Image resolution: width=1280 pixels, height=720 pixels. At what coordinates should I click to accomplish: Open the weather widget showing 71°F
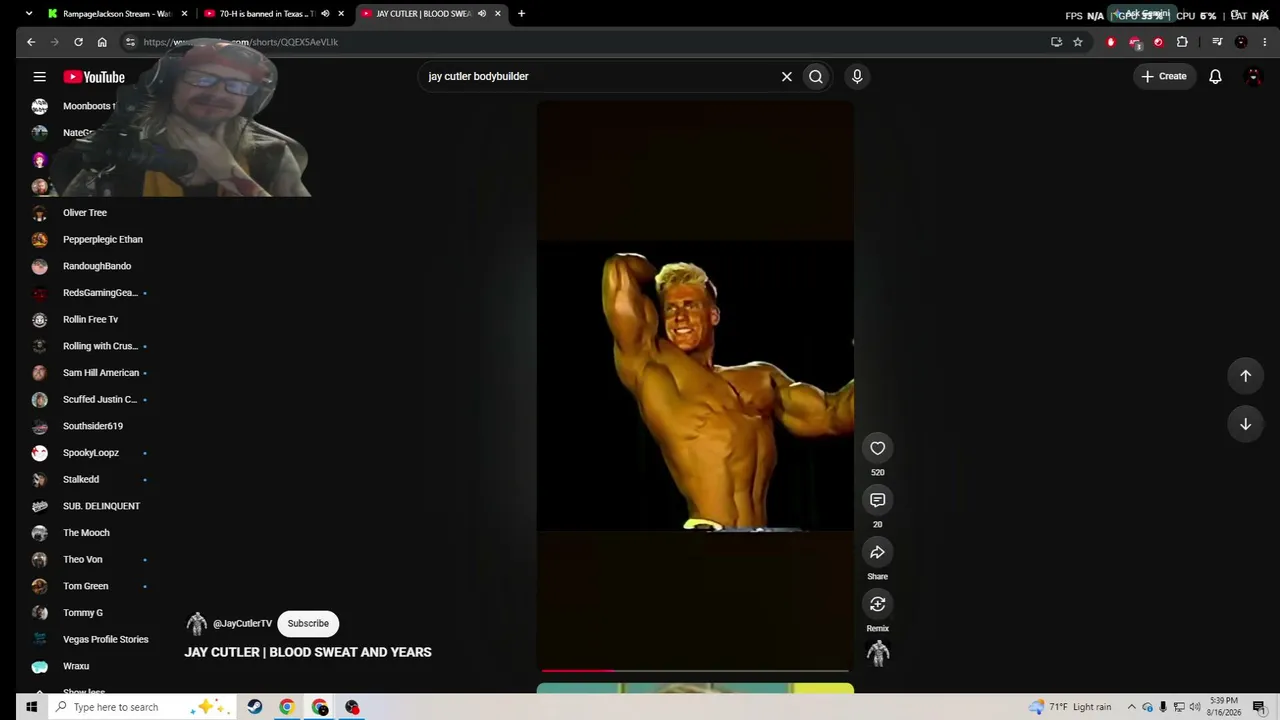pyautogui.click(x=1070, y=707)
